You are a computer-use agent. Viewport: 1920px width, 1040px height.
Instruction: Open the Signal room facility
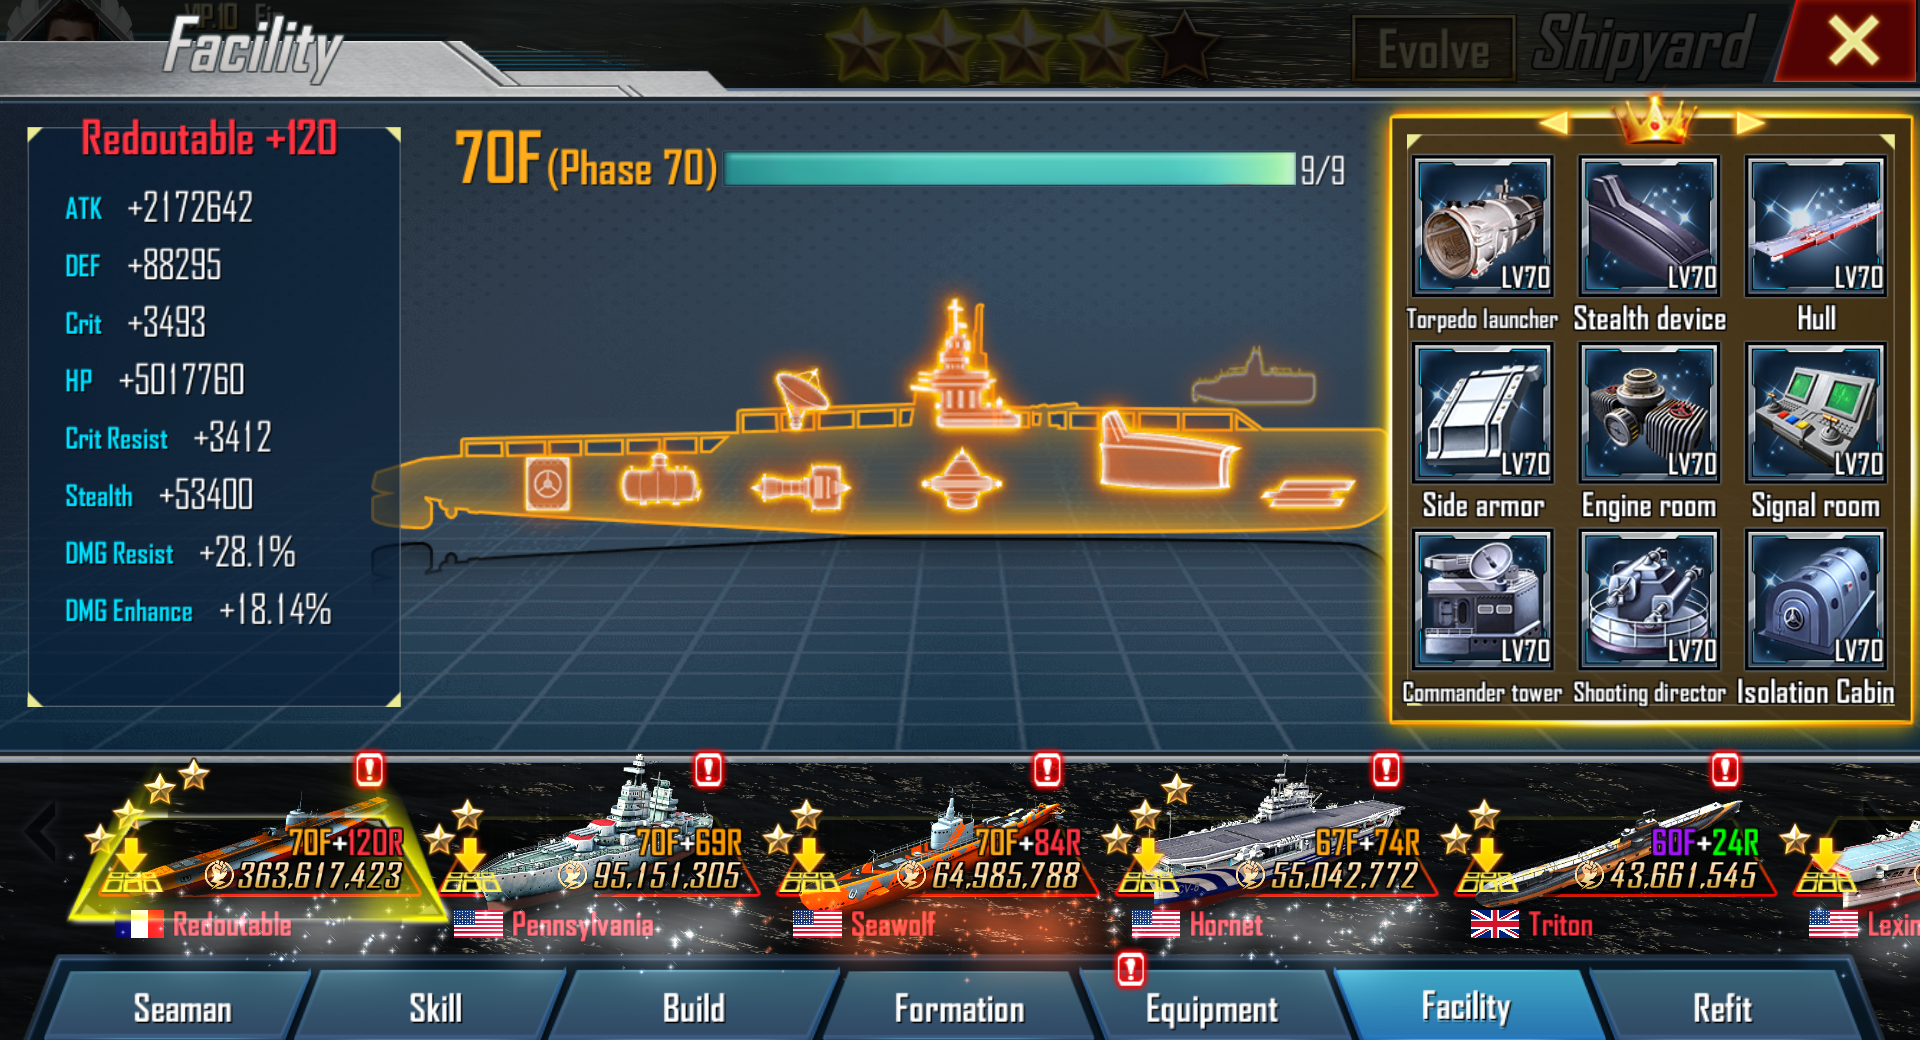click(1815, 413)
